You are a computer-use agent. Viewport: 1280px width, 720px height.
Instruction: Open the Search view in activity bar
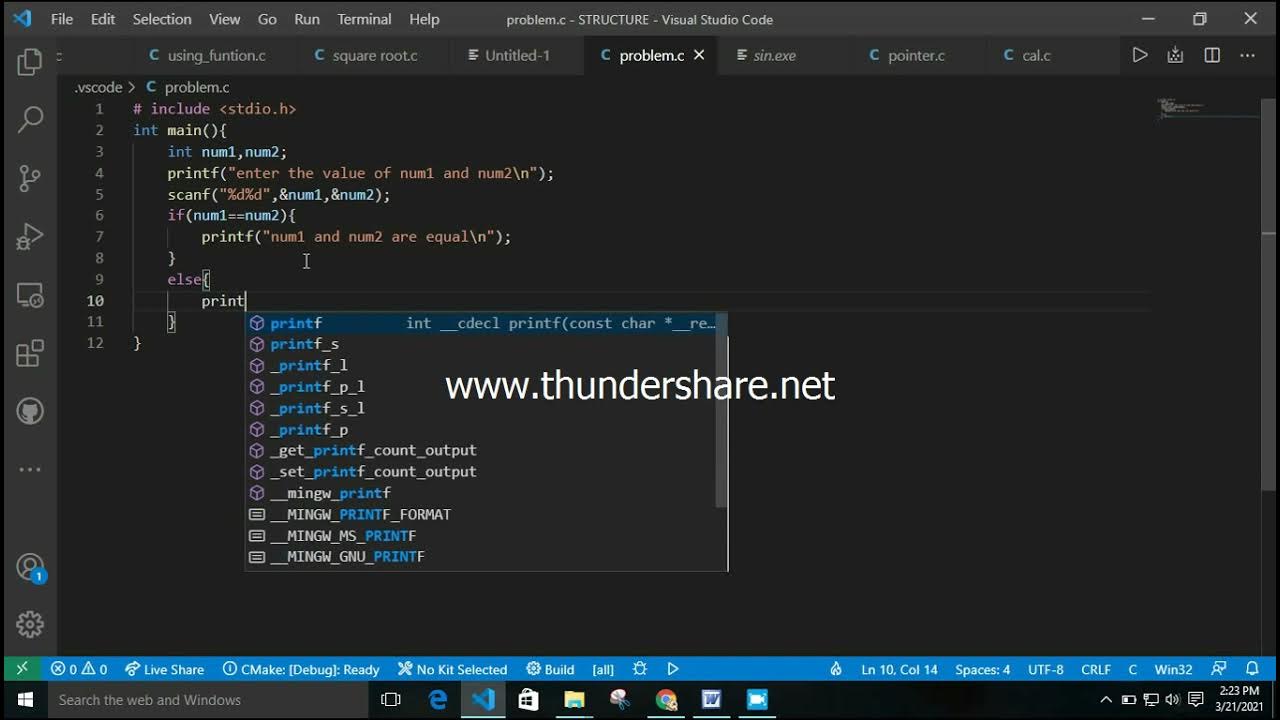30,120
